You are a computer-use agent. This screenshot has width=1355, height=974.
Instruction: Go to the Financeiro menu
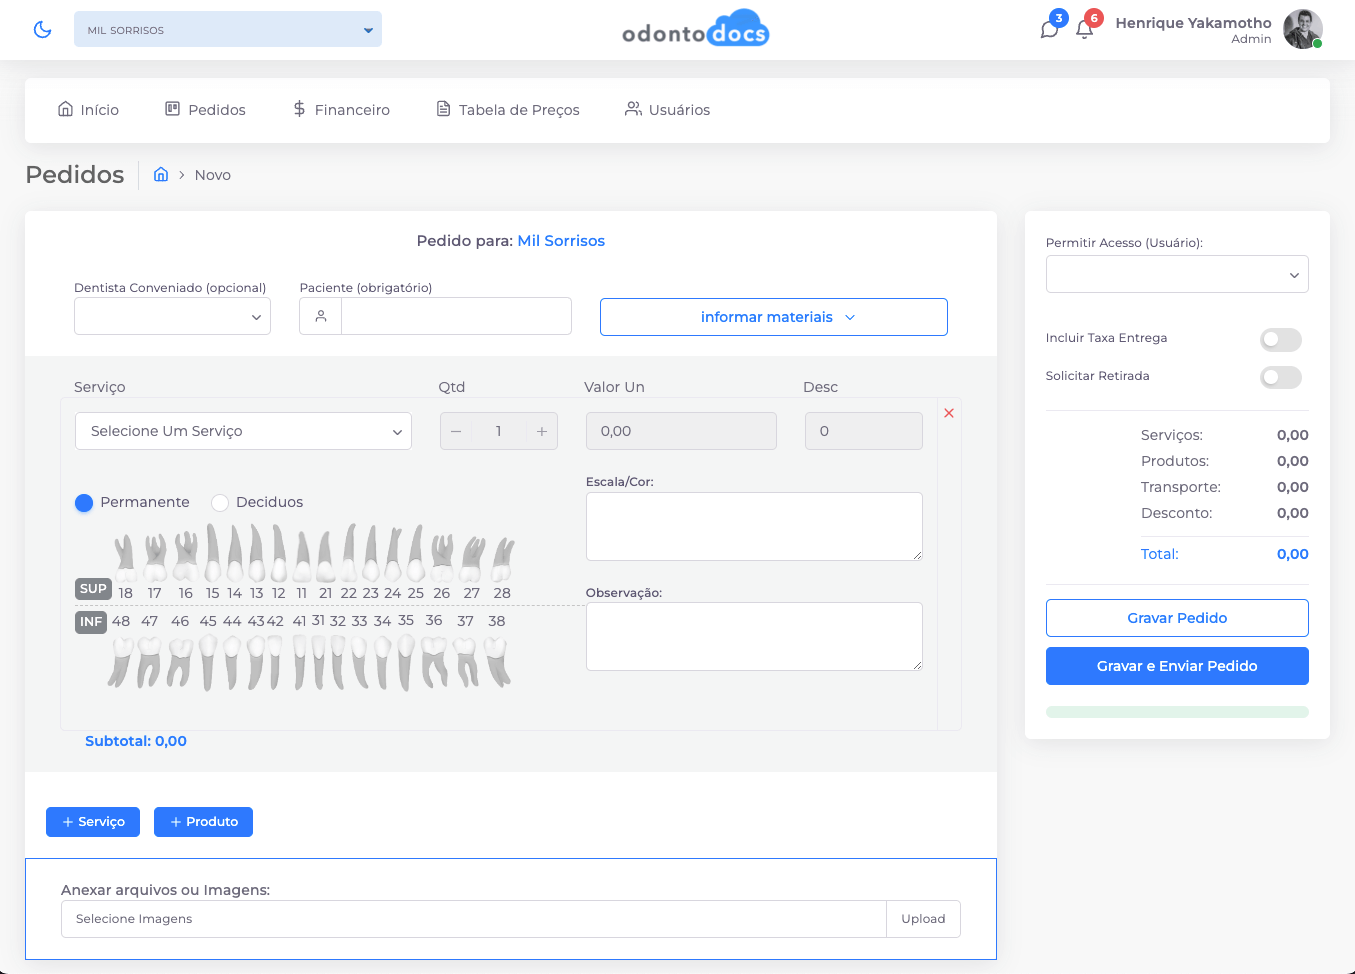pos(341,110)
